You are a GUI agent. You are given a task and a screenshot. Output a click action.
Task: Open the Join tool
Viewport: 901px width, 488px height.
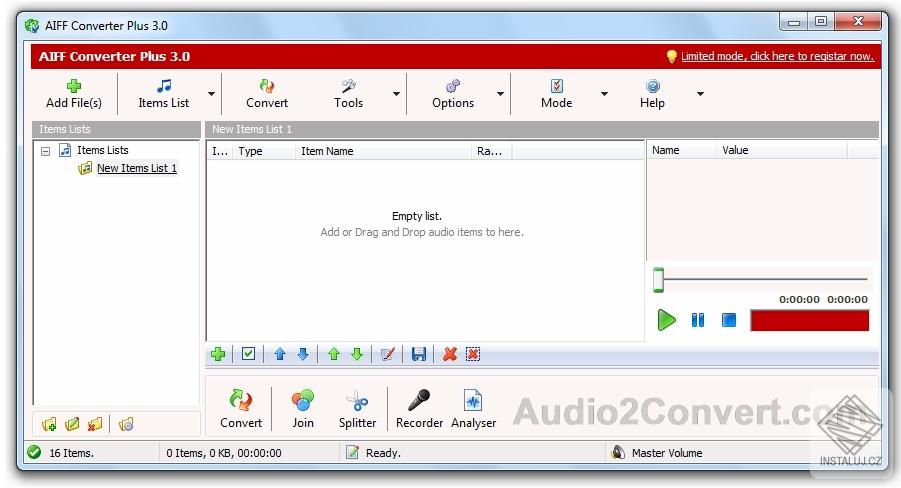(x=303, y=409)
